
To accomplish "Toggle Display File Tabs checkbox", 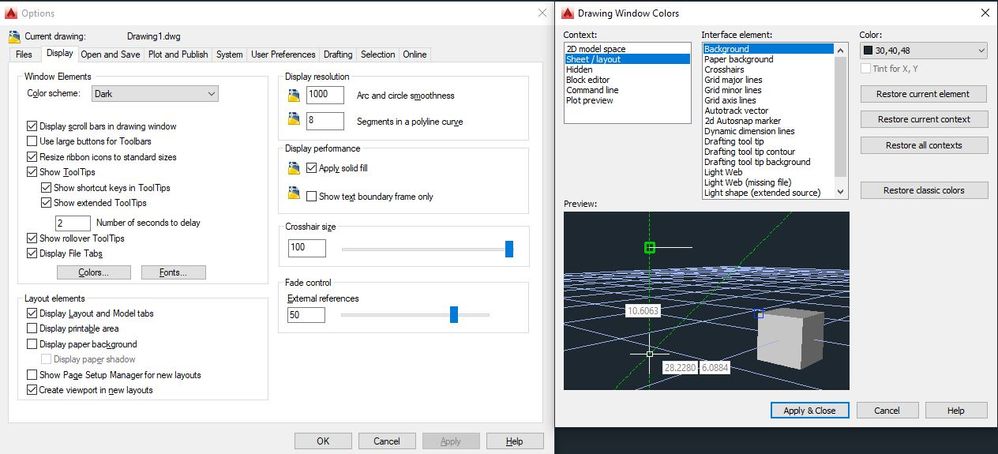I will click(x=32, y=253).
